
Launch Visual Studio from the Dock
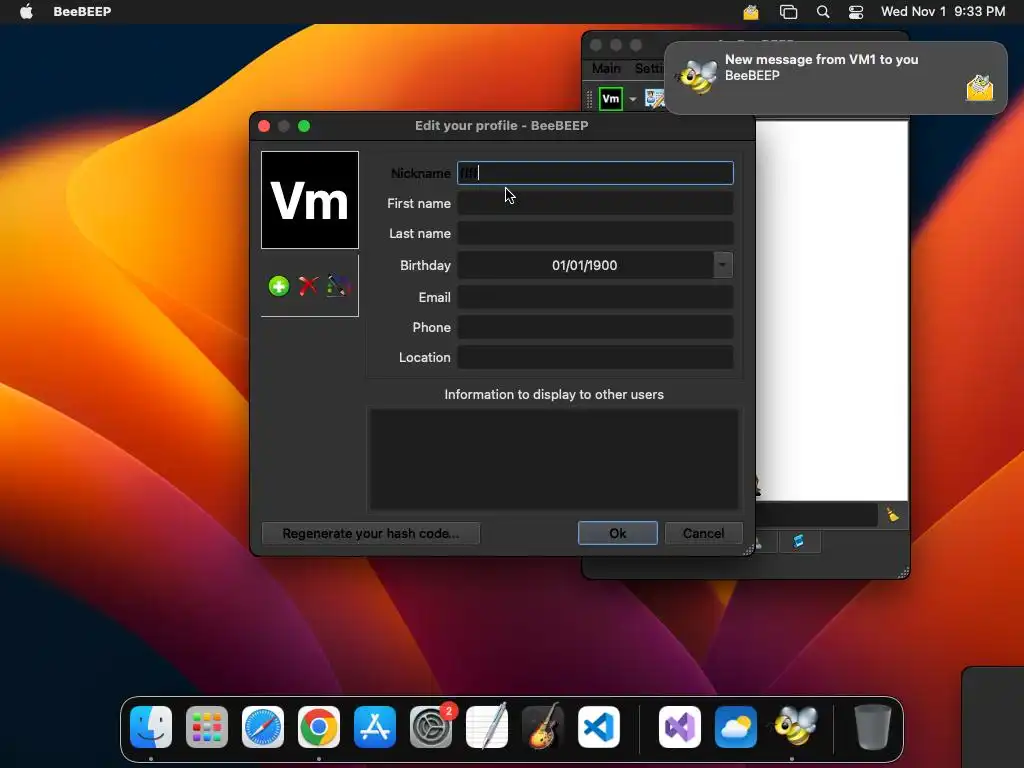tap(680, 727)
